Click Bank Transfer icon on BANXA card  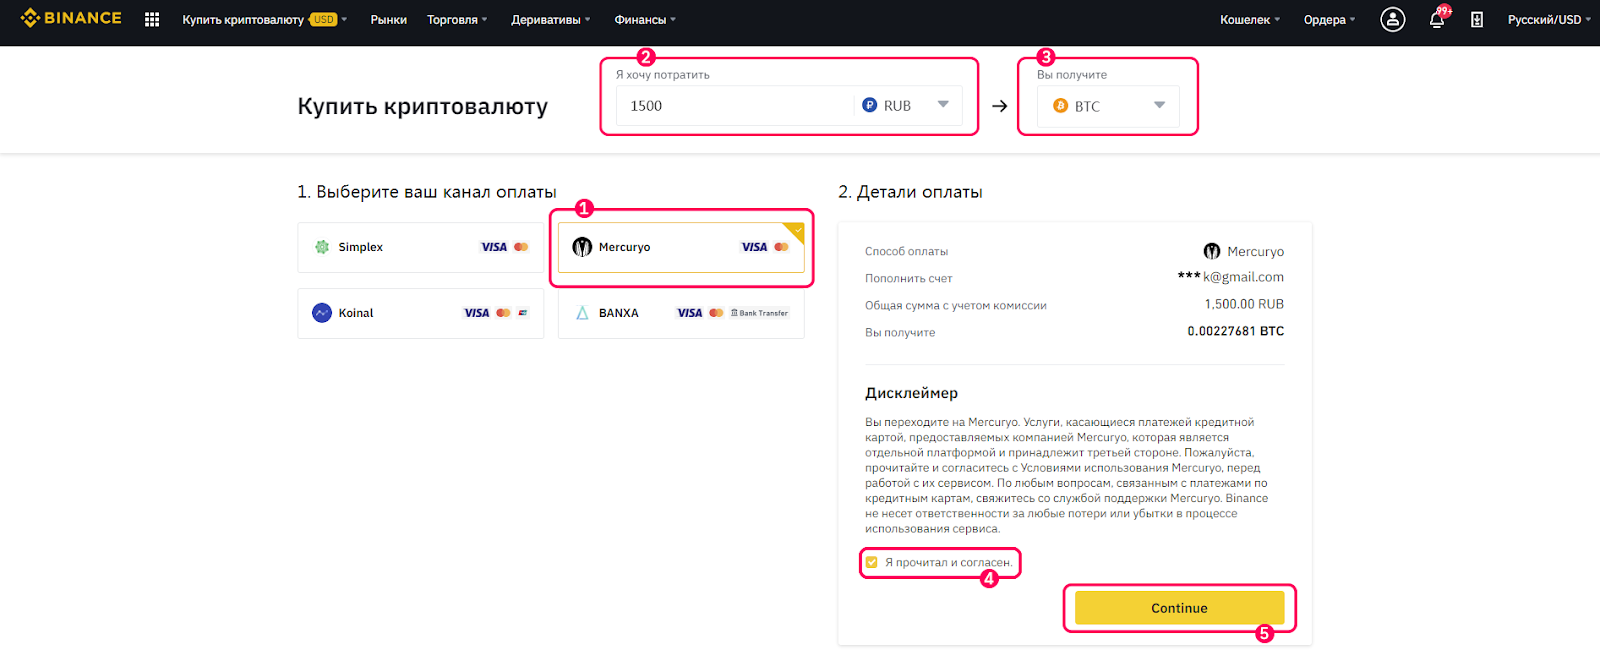point(759,313)
